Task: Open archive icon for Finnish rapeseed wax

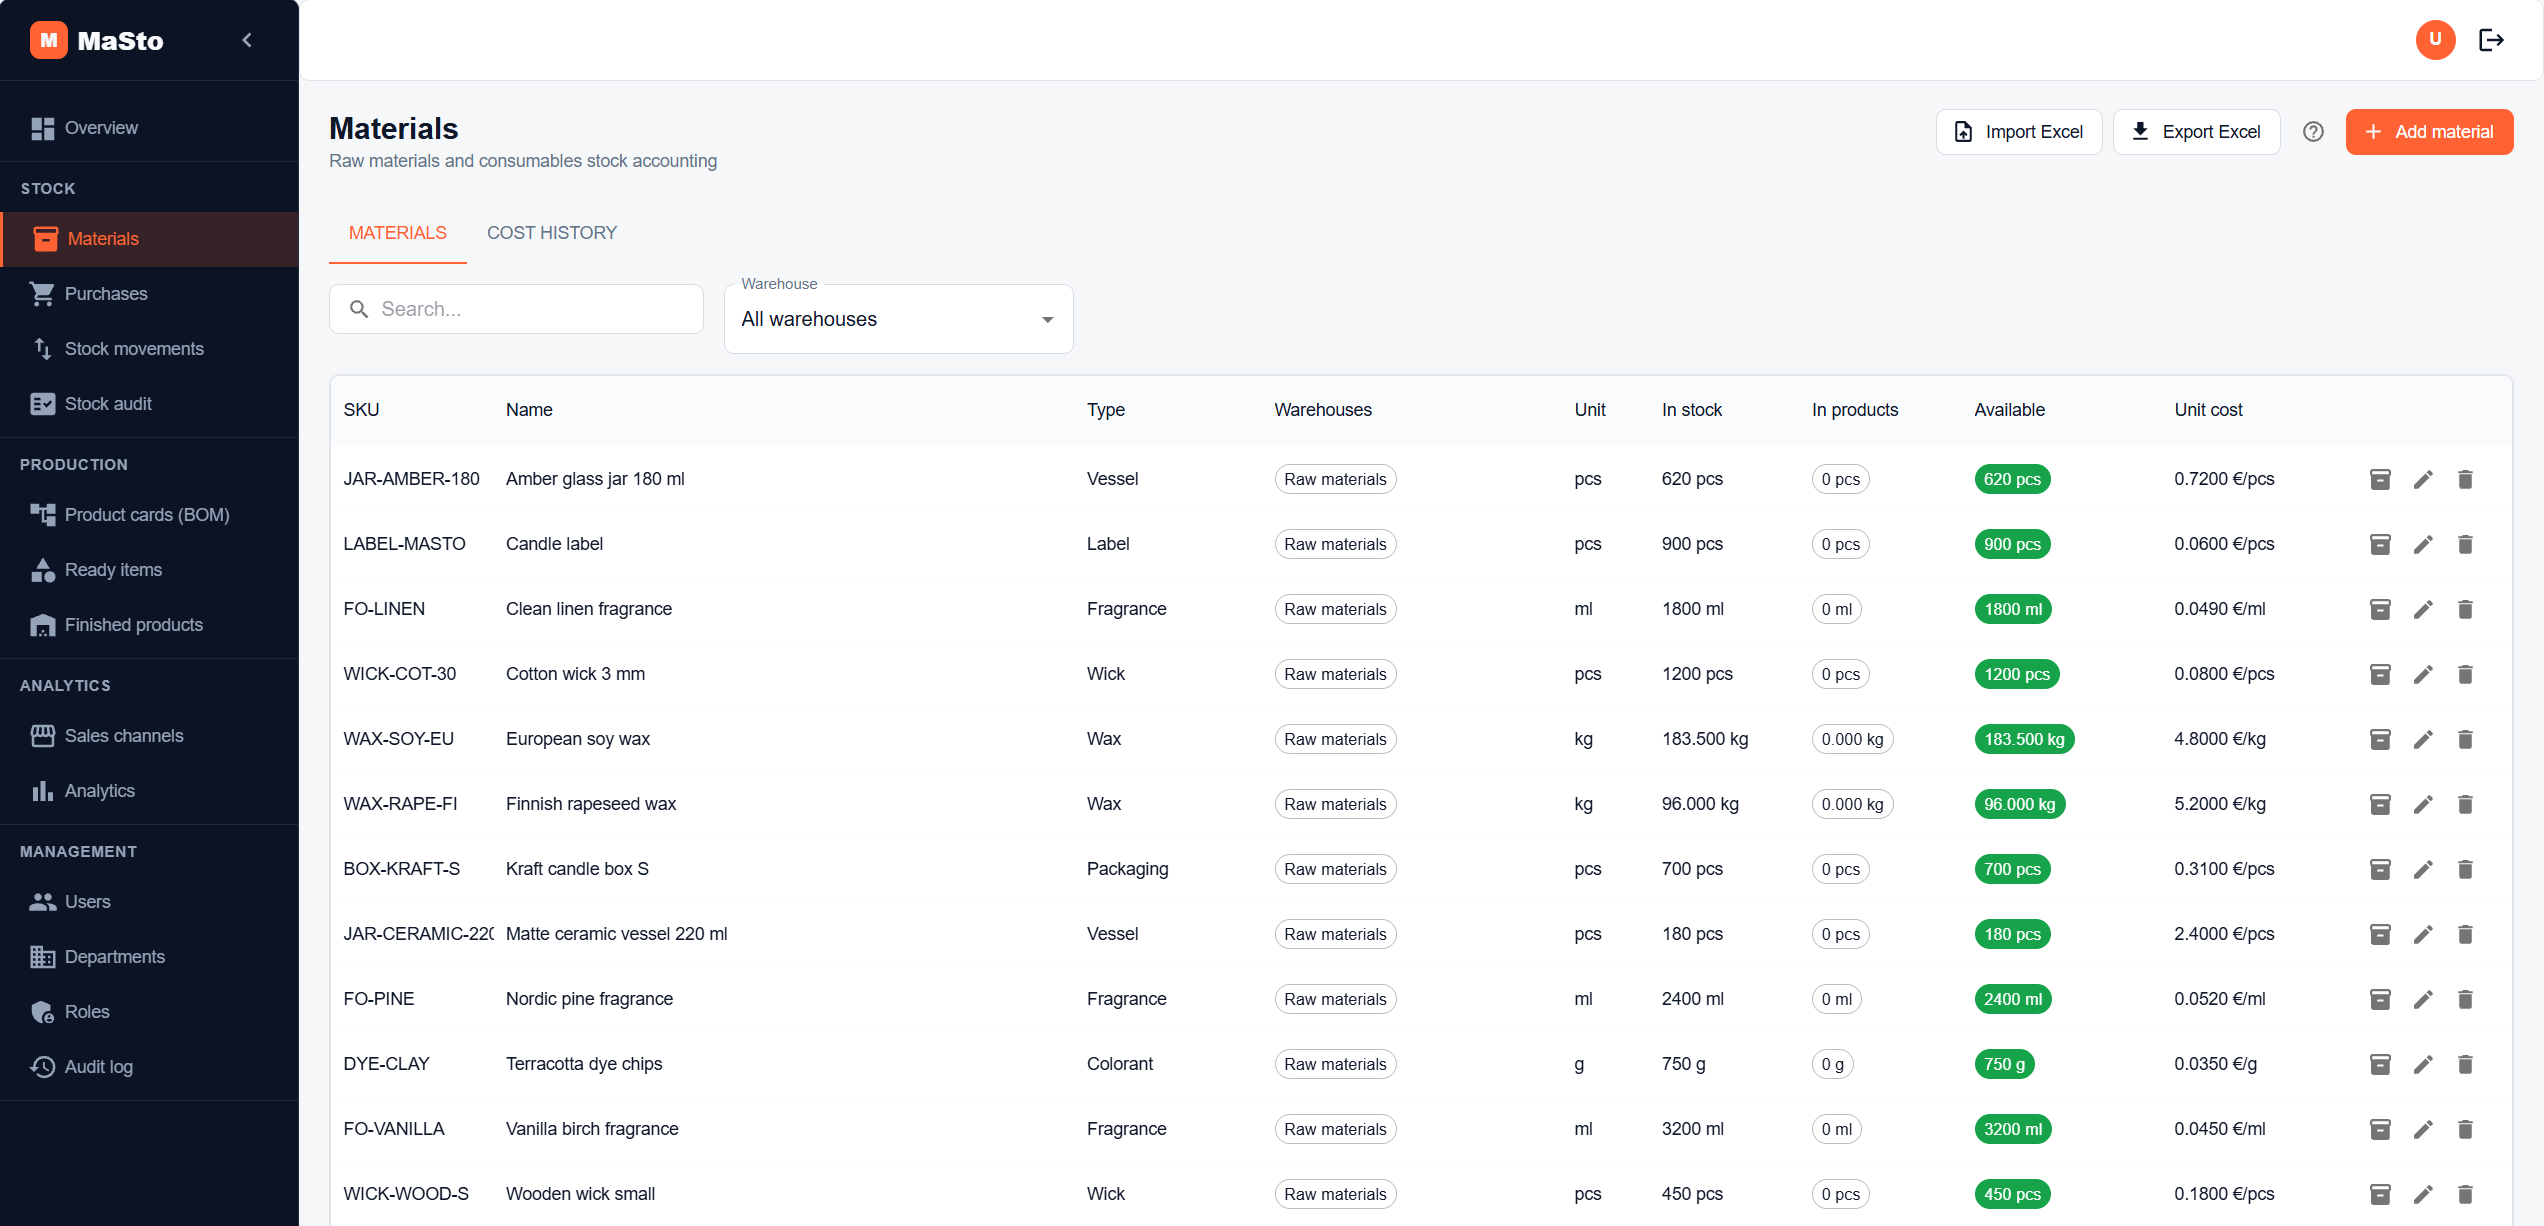Action: 2380,804
